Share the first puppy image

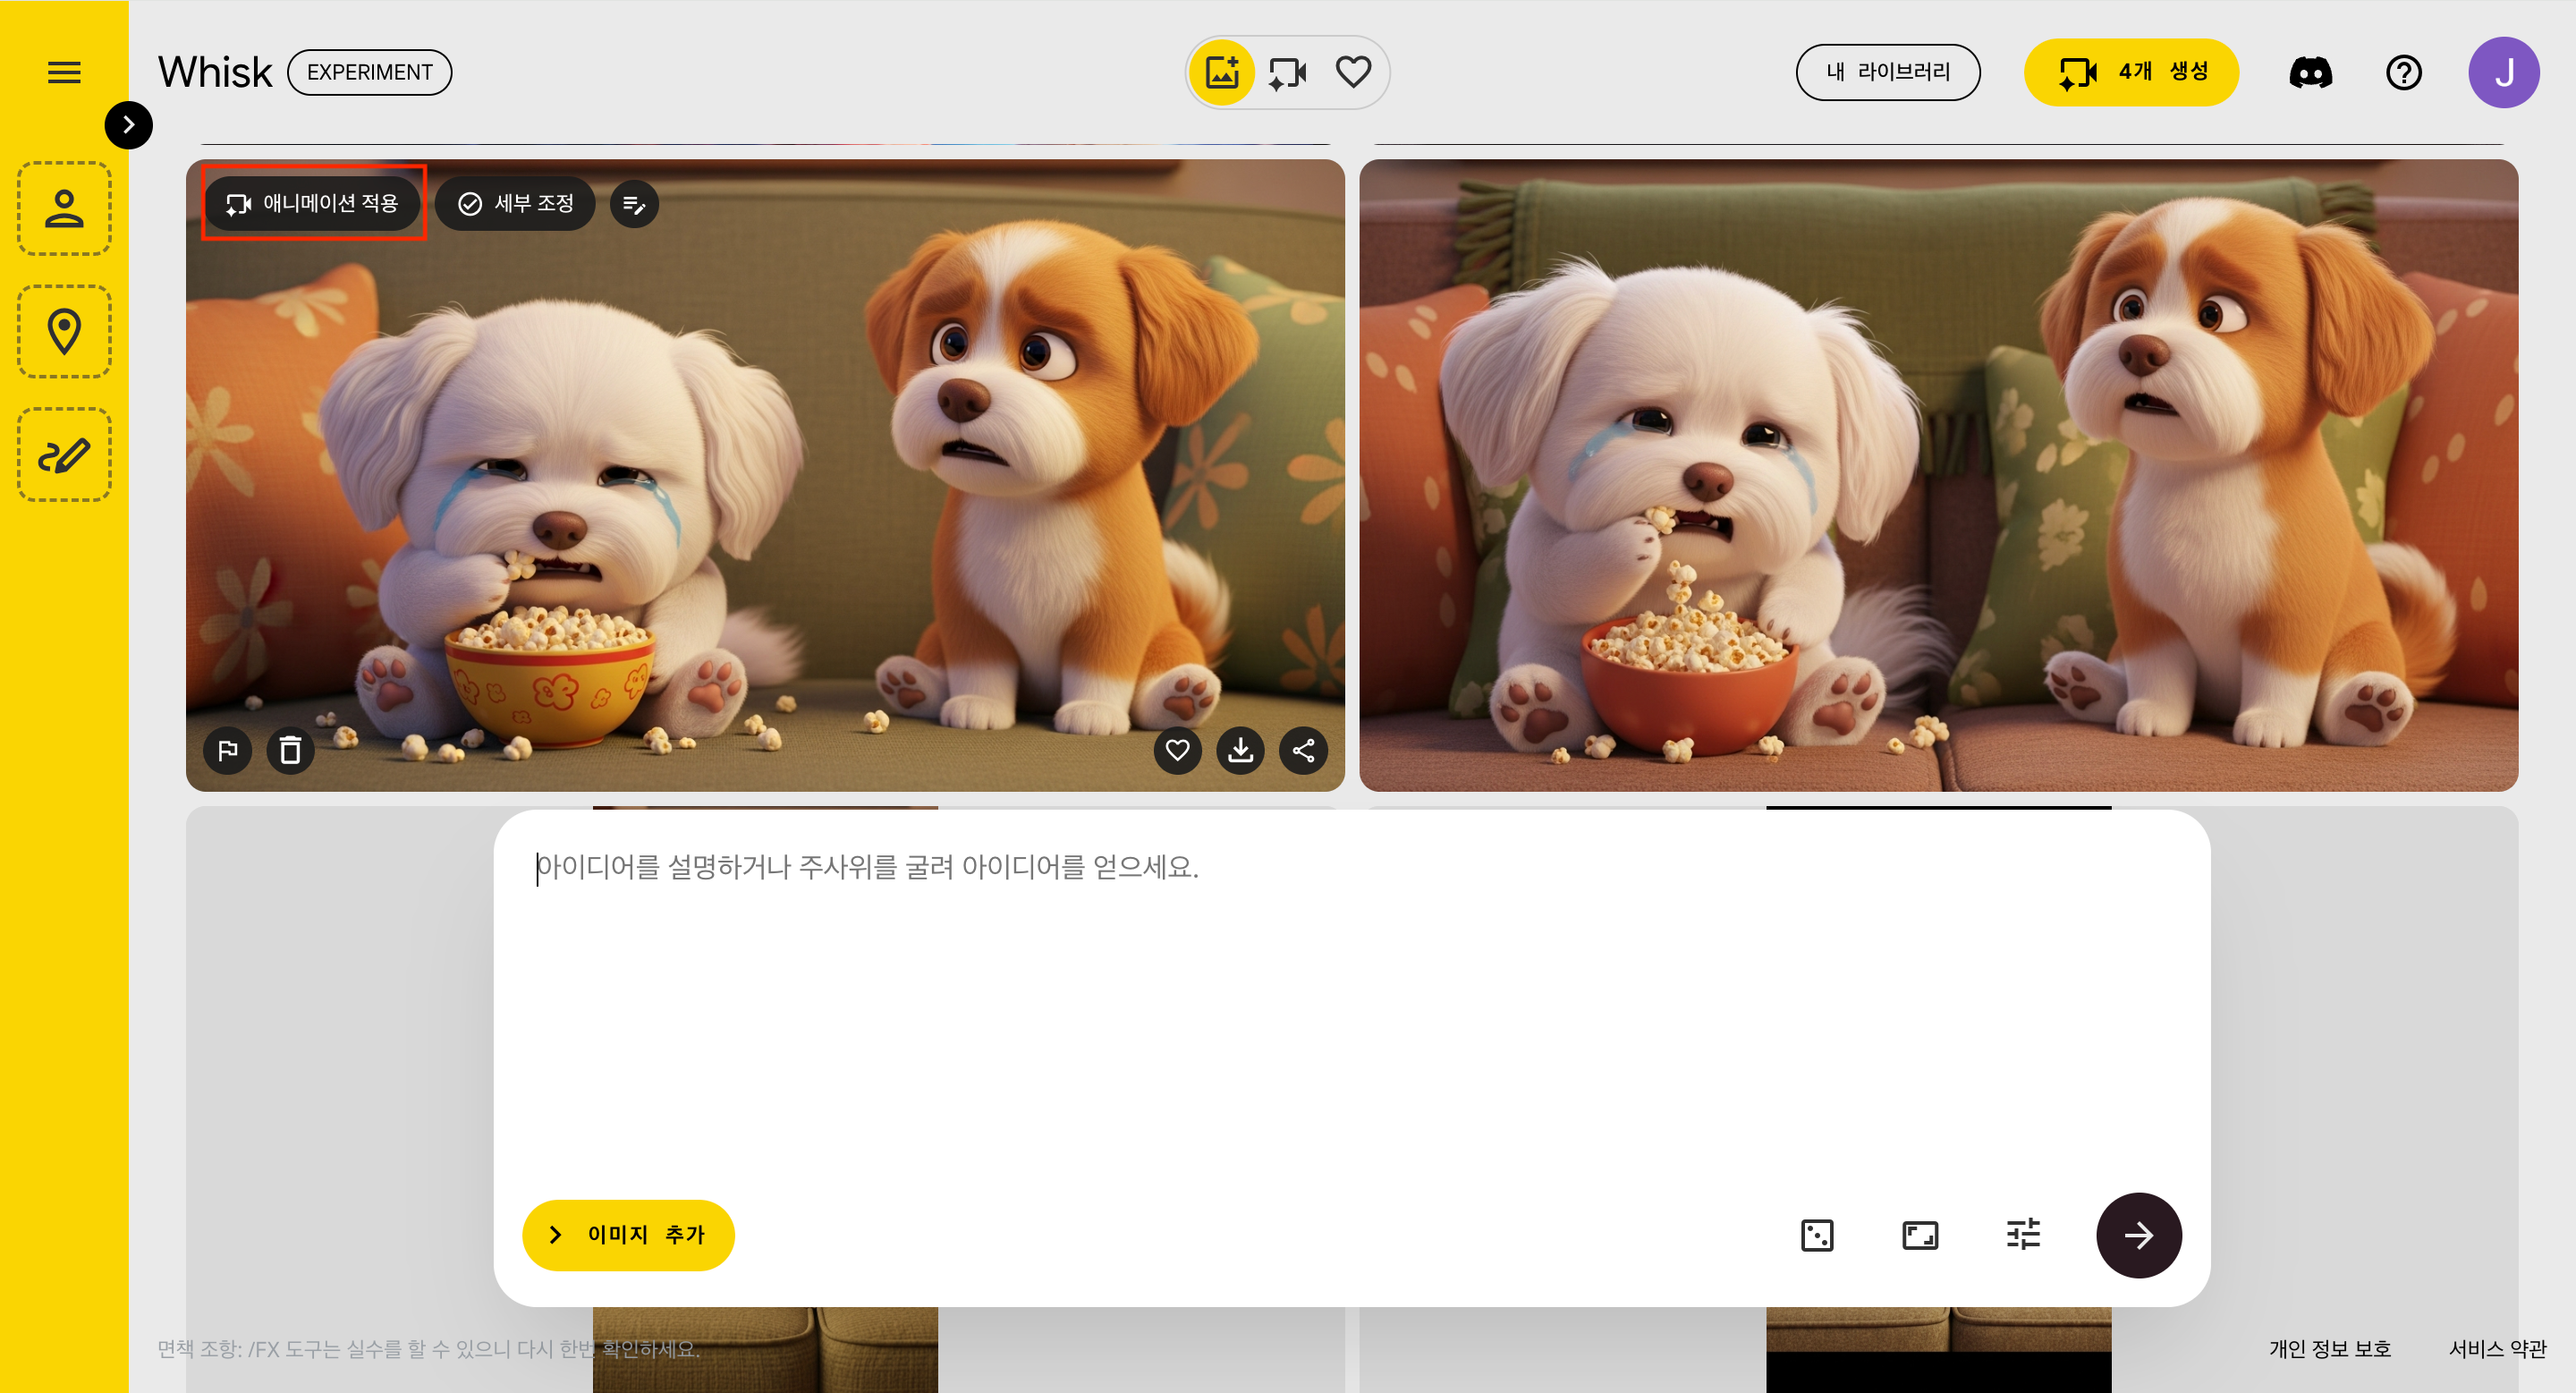(1303, 749)
